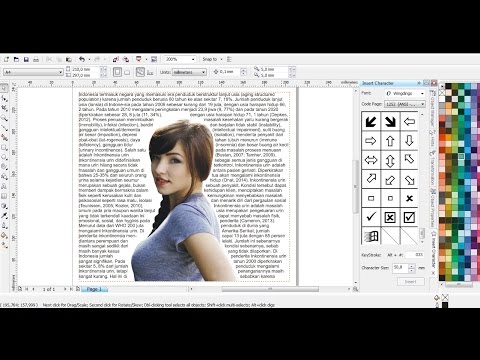Viewport: 480px width, 360px height.
Task: Set page to Portrait orientation
Action: (117, 72)
